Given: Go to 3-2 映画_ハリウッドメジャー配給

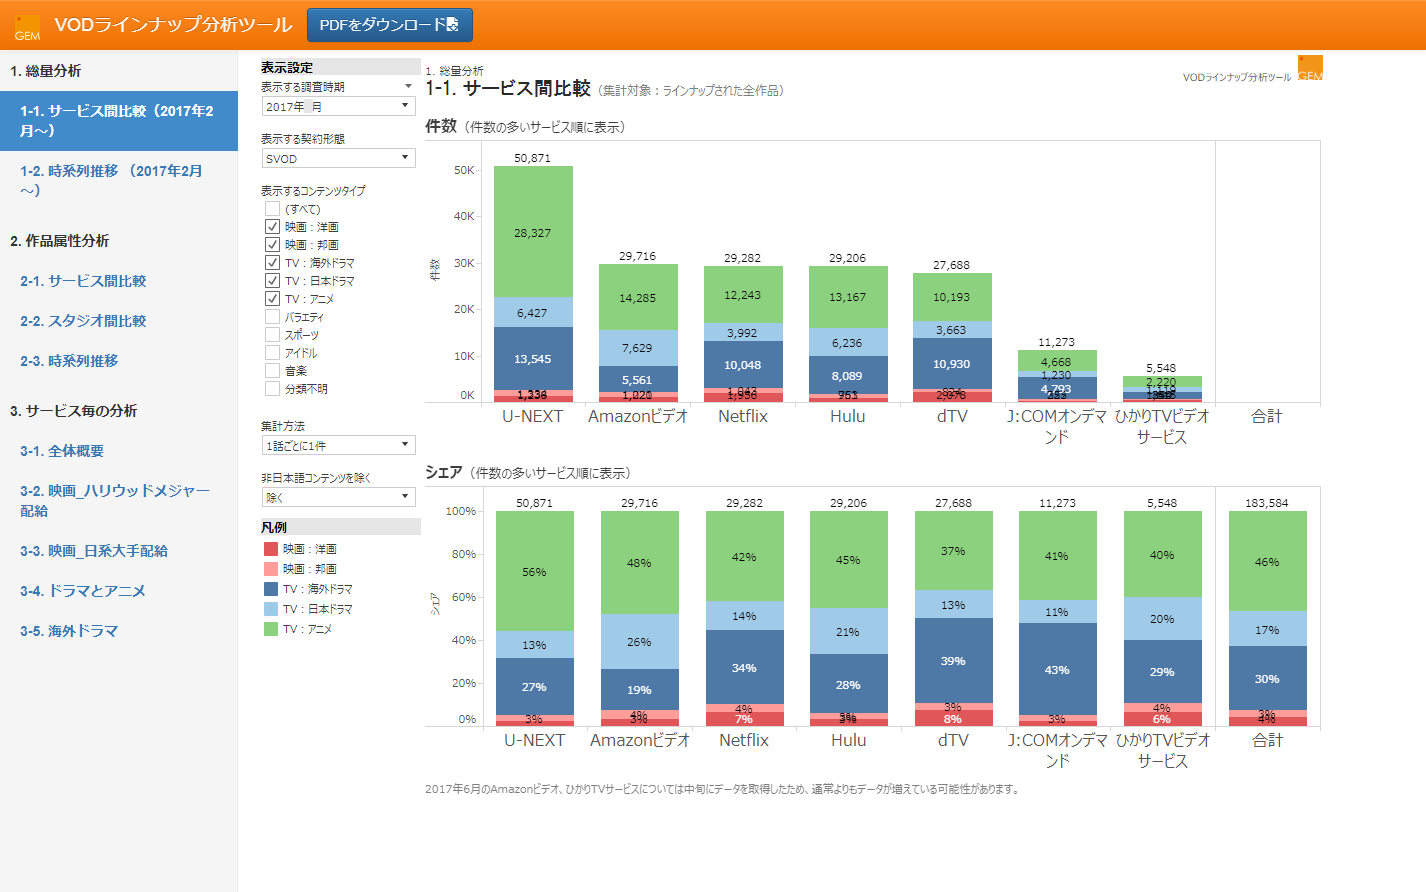Looking at the screenshot, I should point(115,501).
